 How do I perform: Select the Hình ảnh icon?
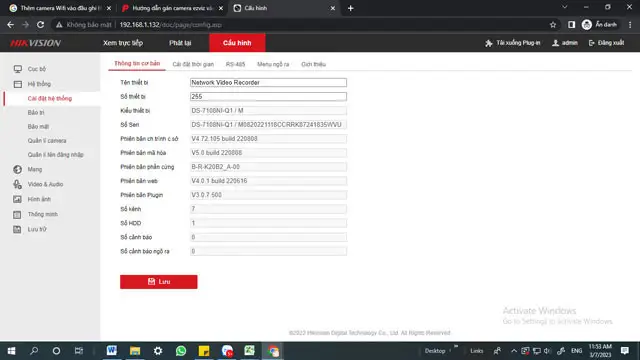pos(18,199)
